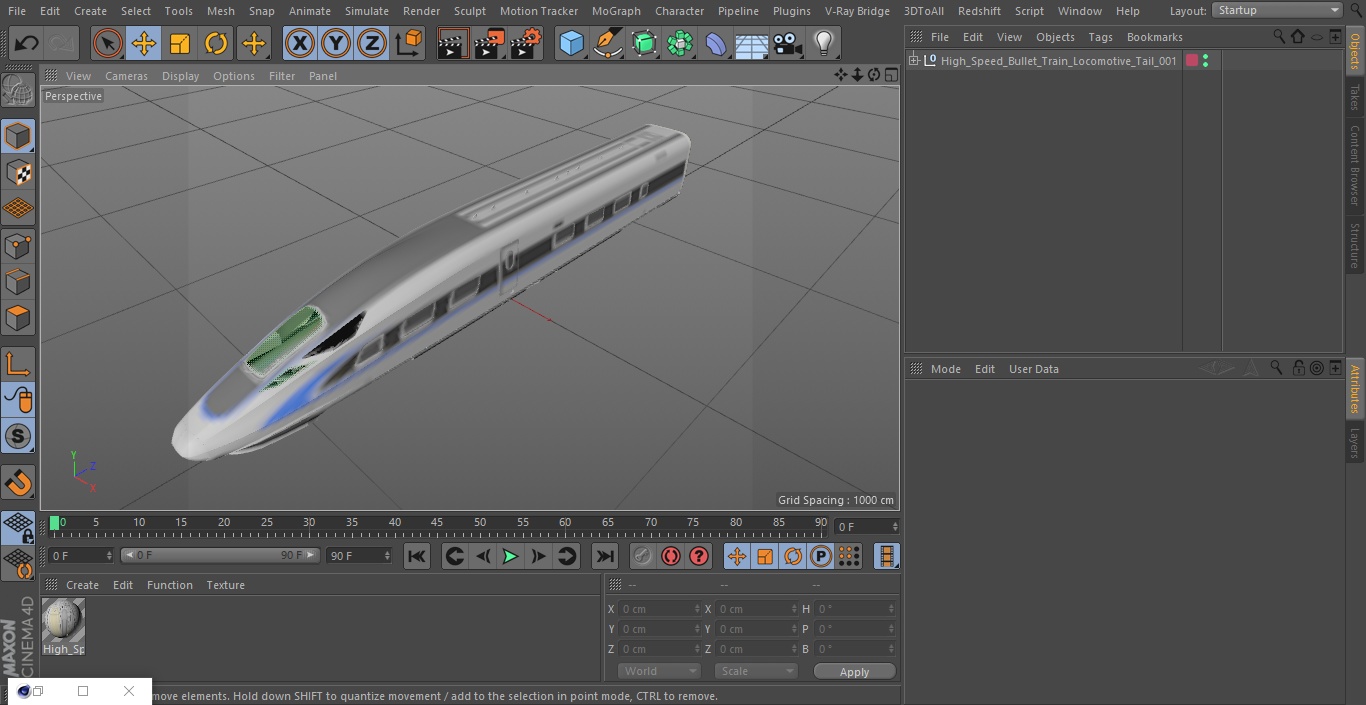Switch to Points mode
The height and width of the screenshot is (705, 1366).
[x=18, y=245]
